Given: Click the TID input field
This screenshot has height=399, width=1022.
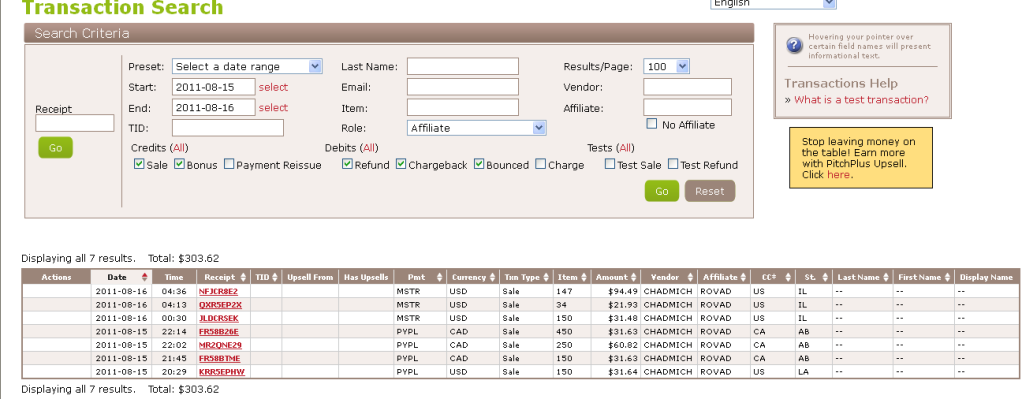Looking at the screenshot, I should pyautogui.click(x=228, y=128).
